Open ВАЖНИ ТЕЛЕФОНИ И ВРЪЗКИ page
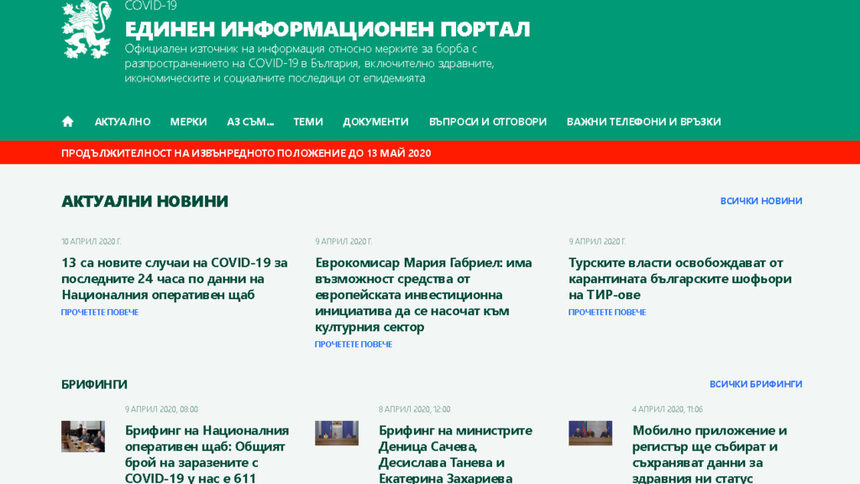This screenshot has height=484, width=860. 643,122
